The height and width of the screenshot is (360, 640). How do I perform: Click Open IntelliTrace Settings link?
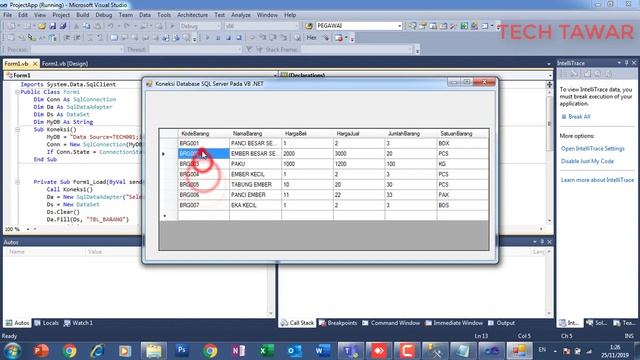pos(593,149)
